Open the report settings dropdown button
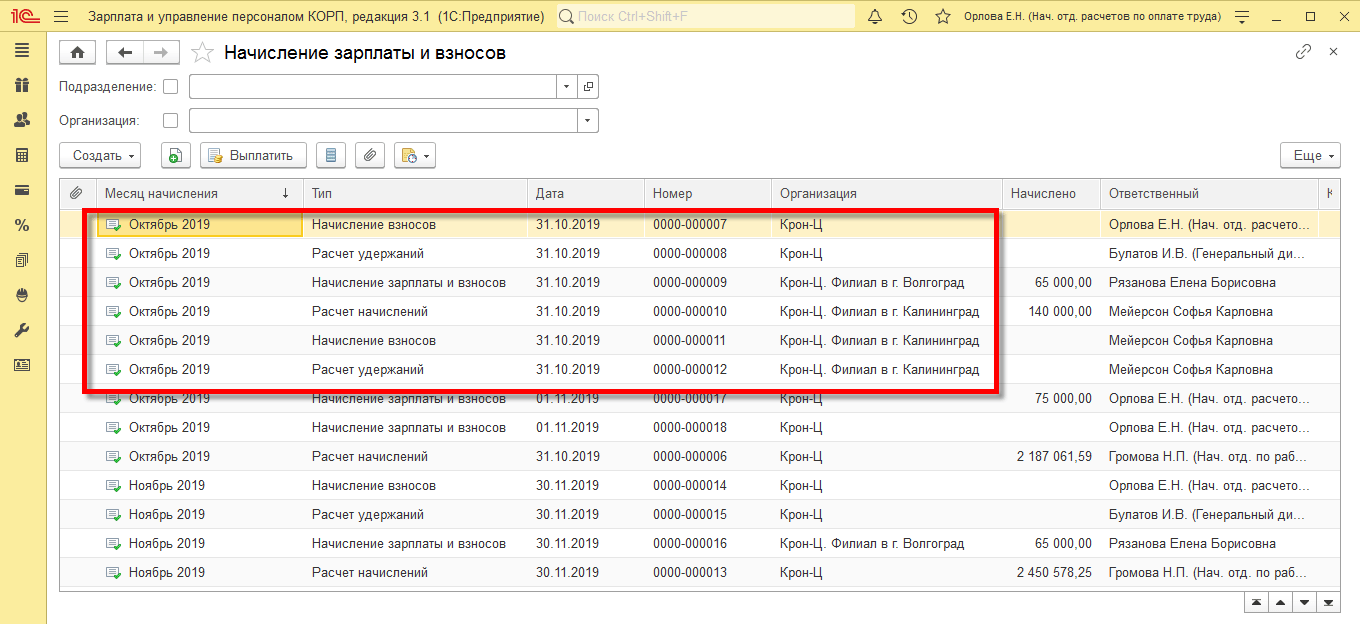Image resolution: width=1360 pixels, height=624 pixels. tap(415, 155)
